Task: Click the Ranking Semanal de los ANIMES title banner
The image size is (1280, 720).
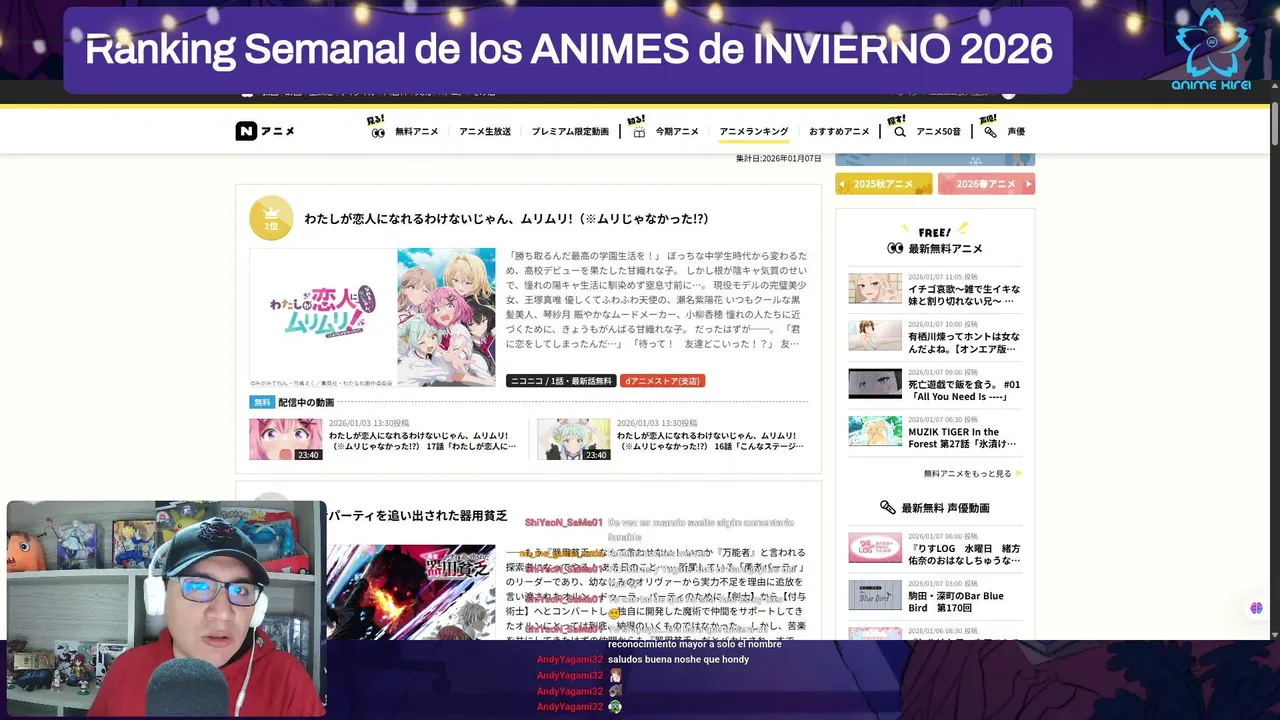Action: click(x=568, y=50)
